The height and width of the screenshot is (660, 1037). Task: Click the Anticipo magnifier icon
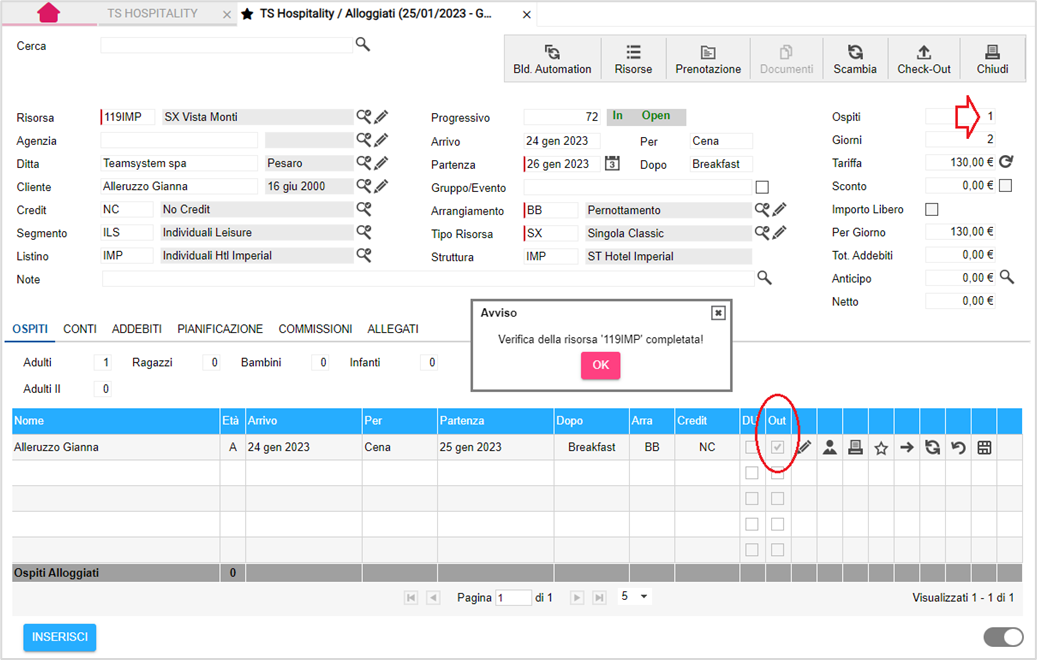click(x=1007, y=277)
